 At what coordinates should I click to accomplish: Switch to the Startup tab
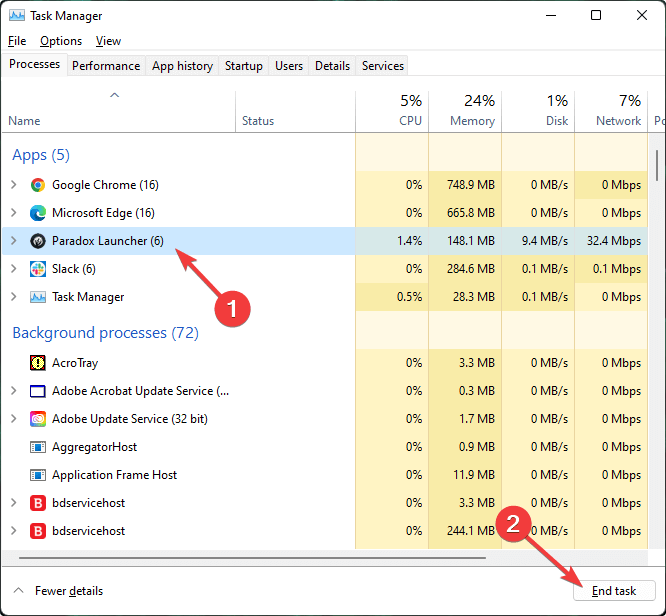(x=243, y=66)
